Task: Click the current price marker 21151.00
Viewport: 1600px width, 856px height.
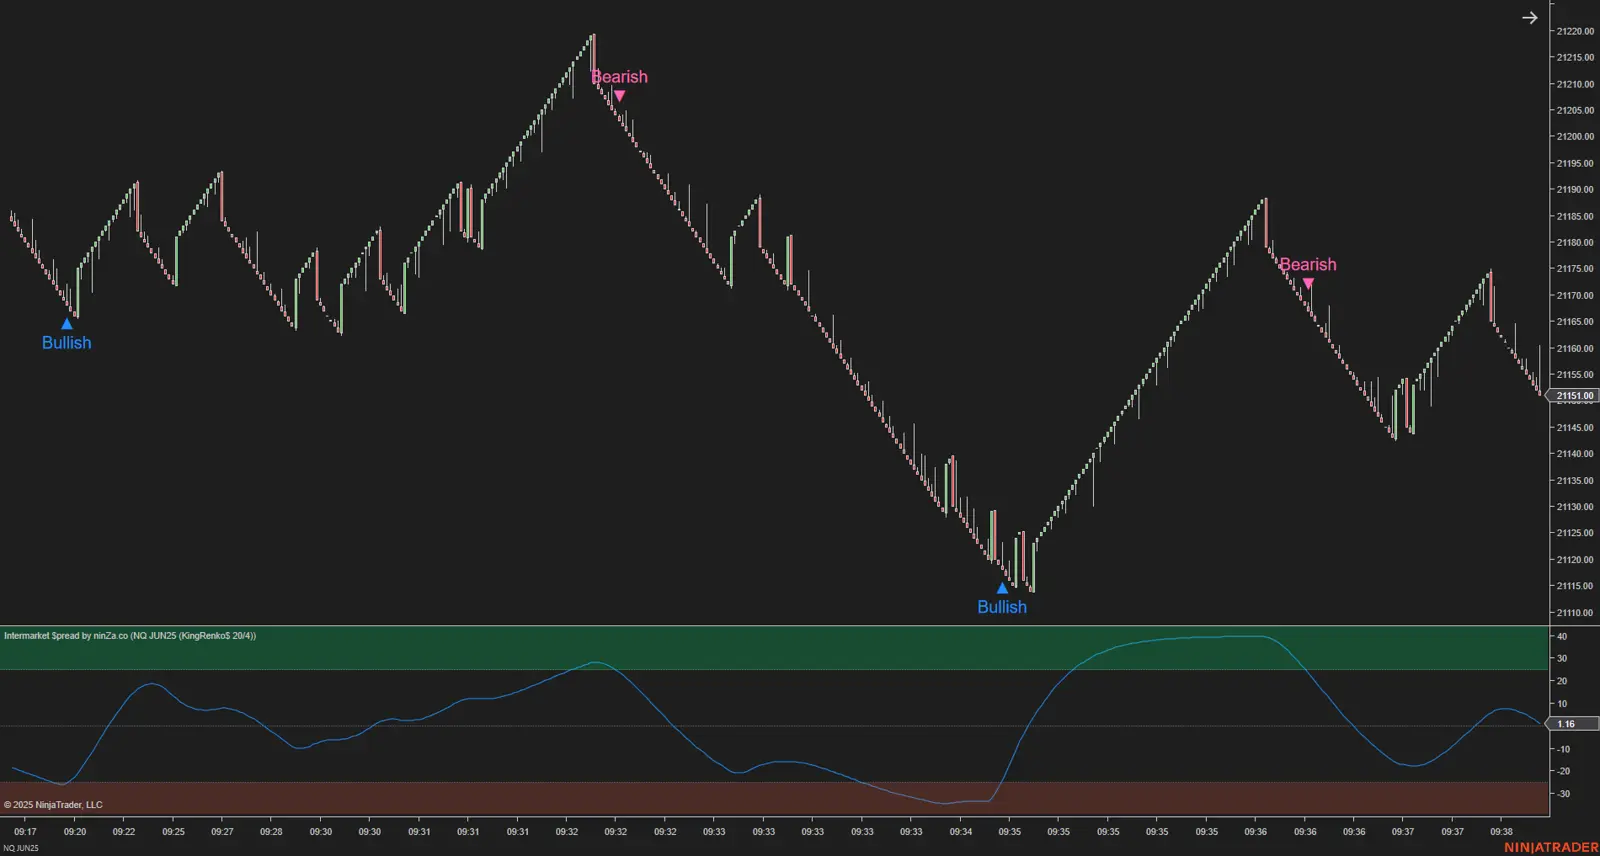Action: coord(1573,396)
